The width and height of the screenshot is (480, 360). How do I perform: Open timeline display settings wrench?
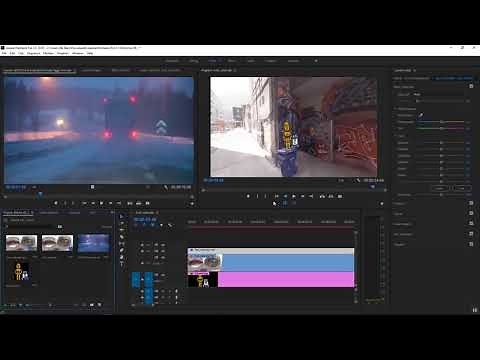point(170,225)
